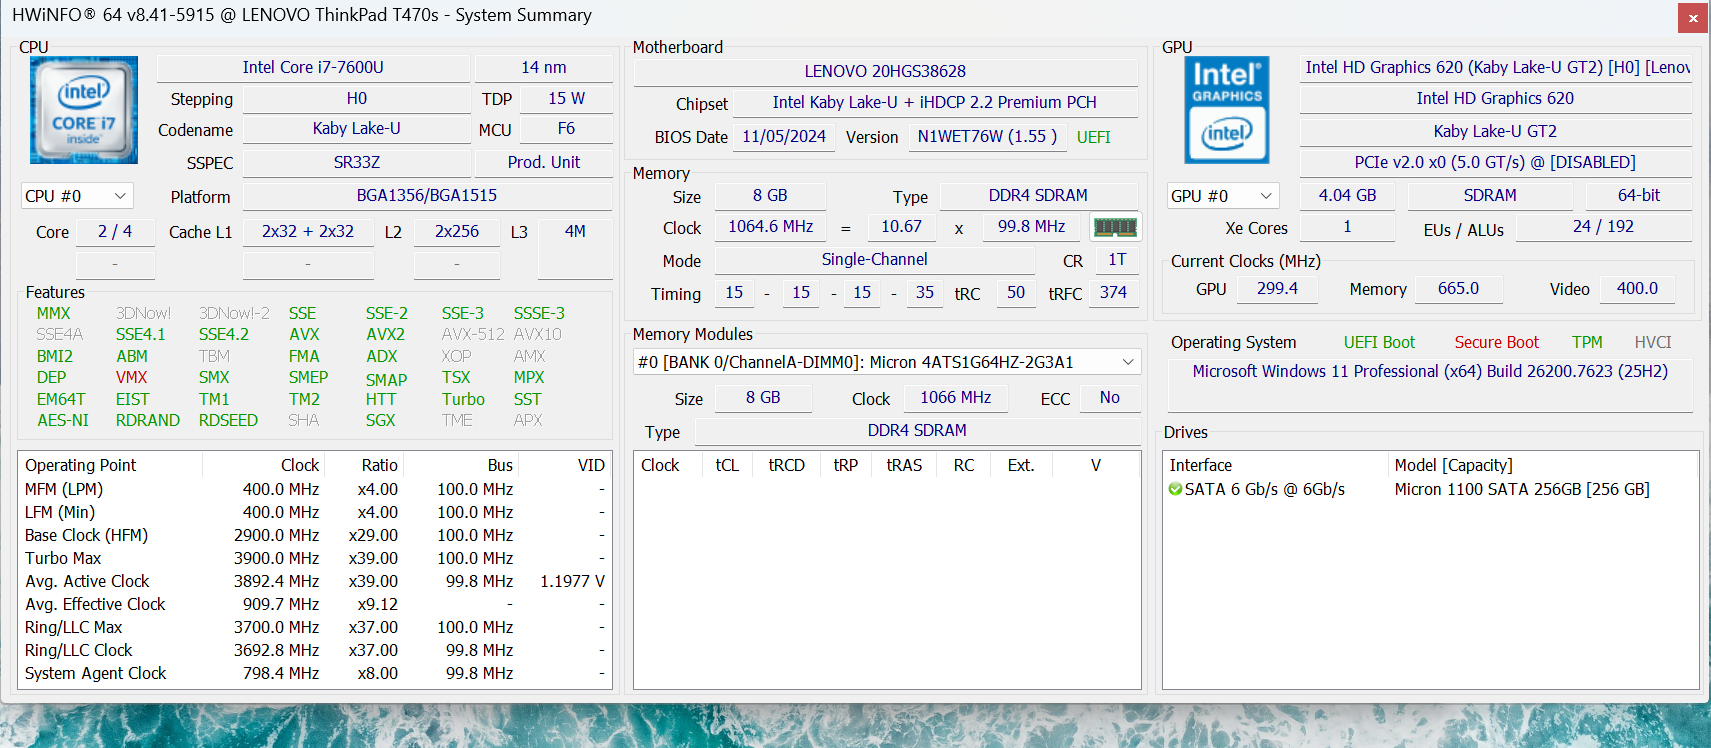Click the 1064.6 MHz memory clock value

click(771, 227)
